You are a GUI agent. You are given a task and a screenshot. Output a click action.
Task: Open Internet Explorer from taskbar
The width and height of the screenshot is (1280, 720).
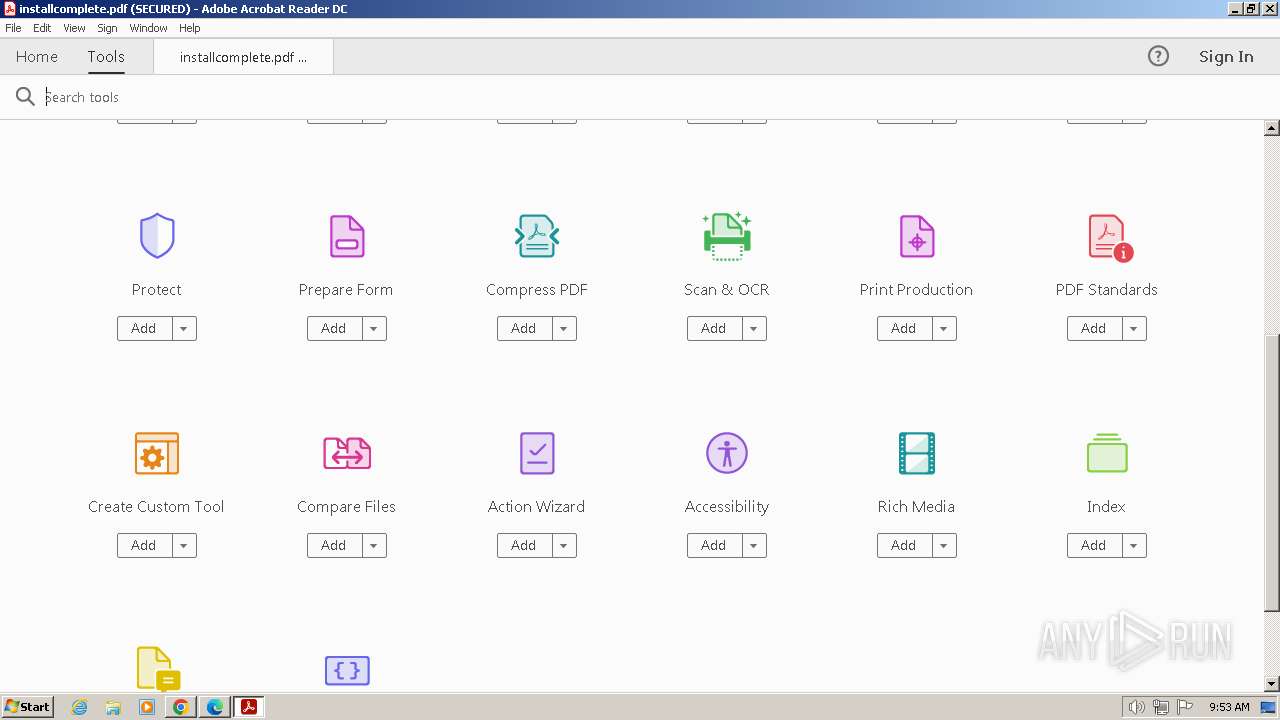[x=79, y=707]
